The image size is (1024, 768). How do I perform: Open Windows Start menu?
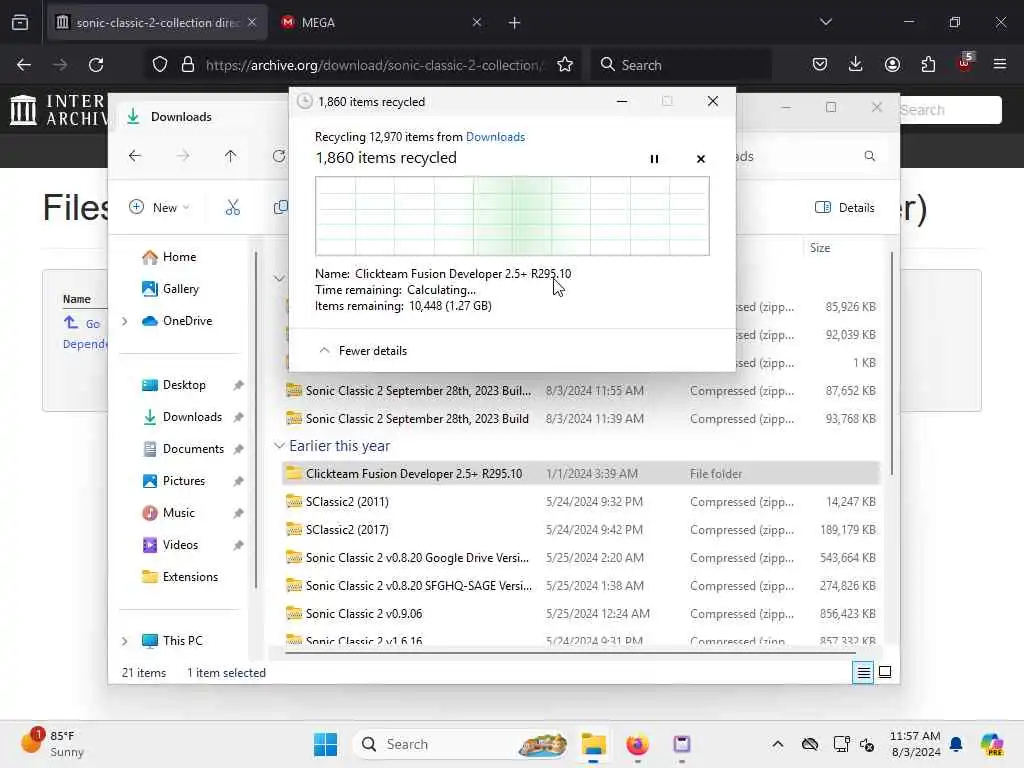tap(325, 744)
